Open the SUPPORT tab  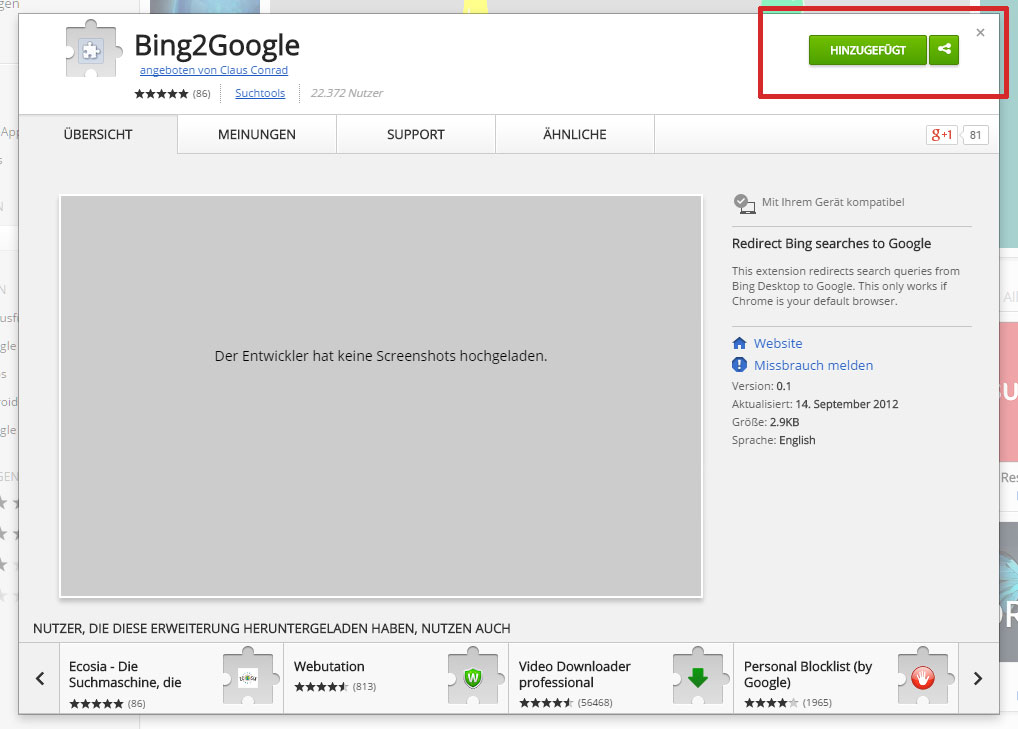pyautogui.click(x=416, y=134)
